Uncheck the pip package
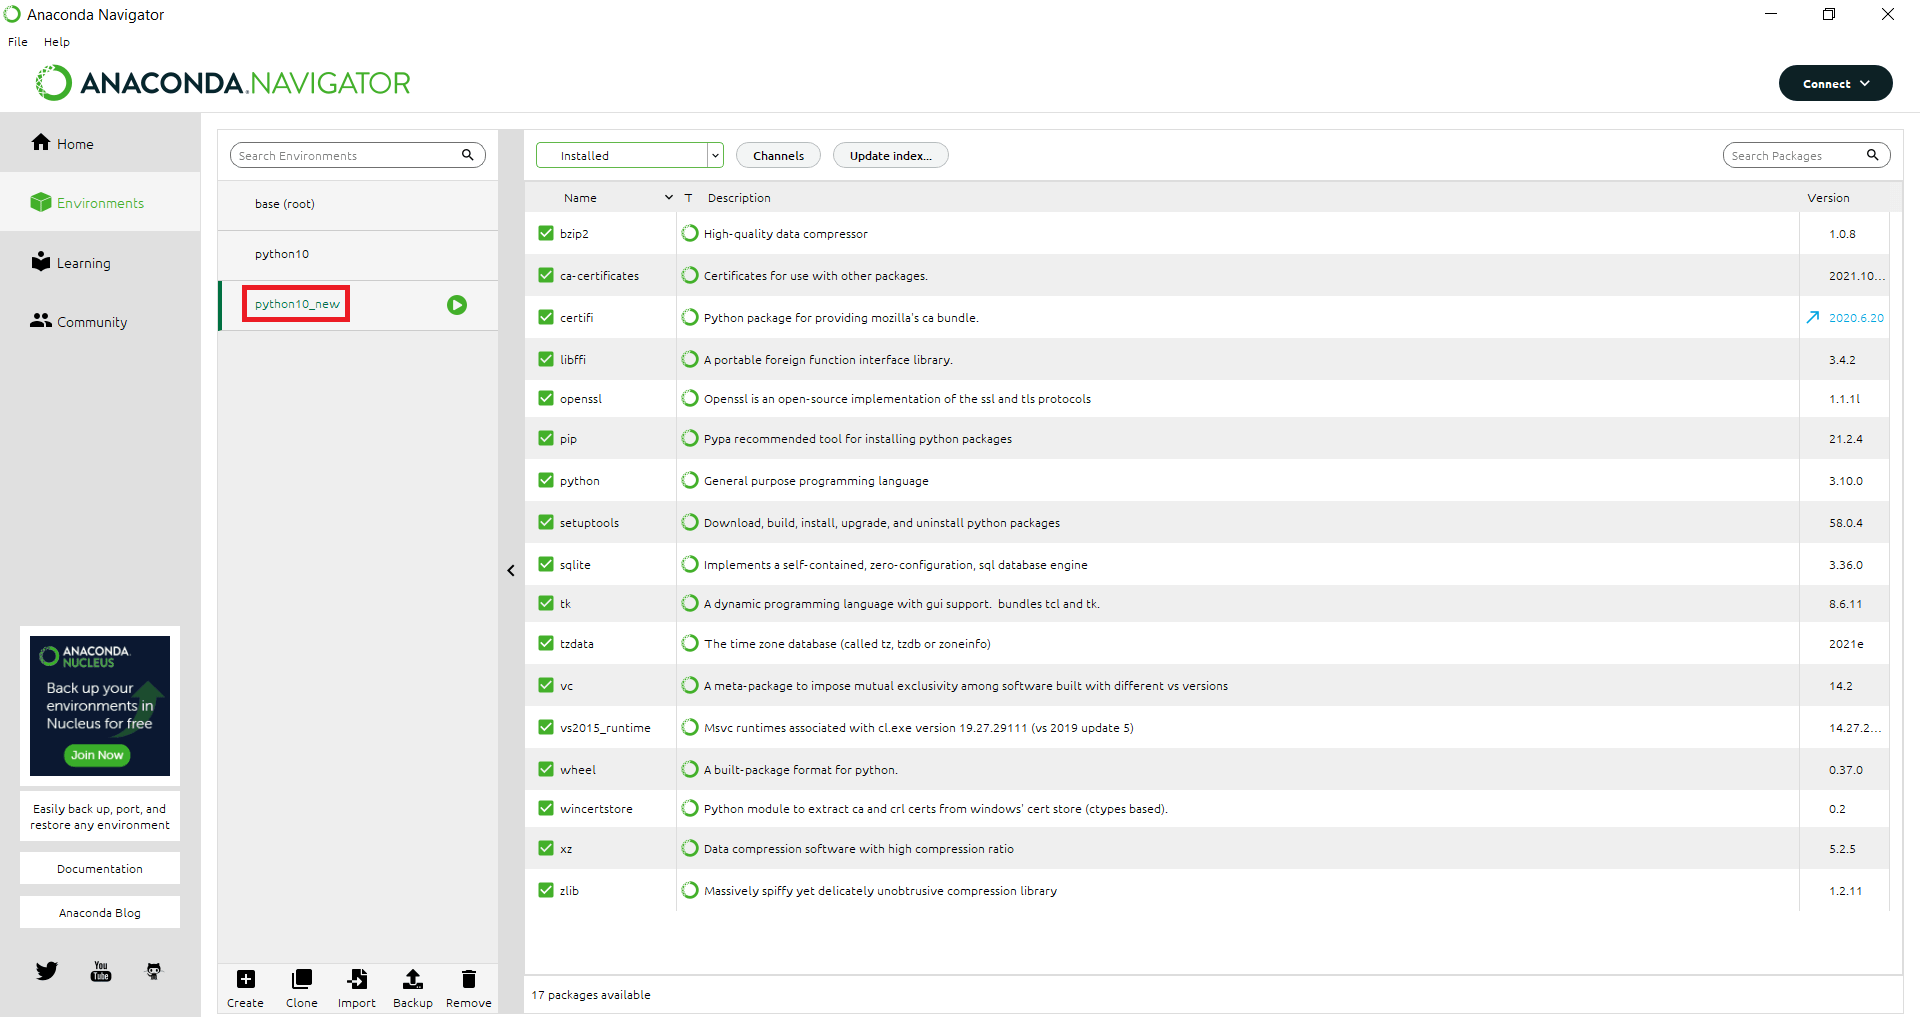 545,438
